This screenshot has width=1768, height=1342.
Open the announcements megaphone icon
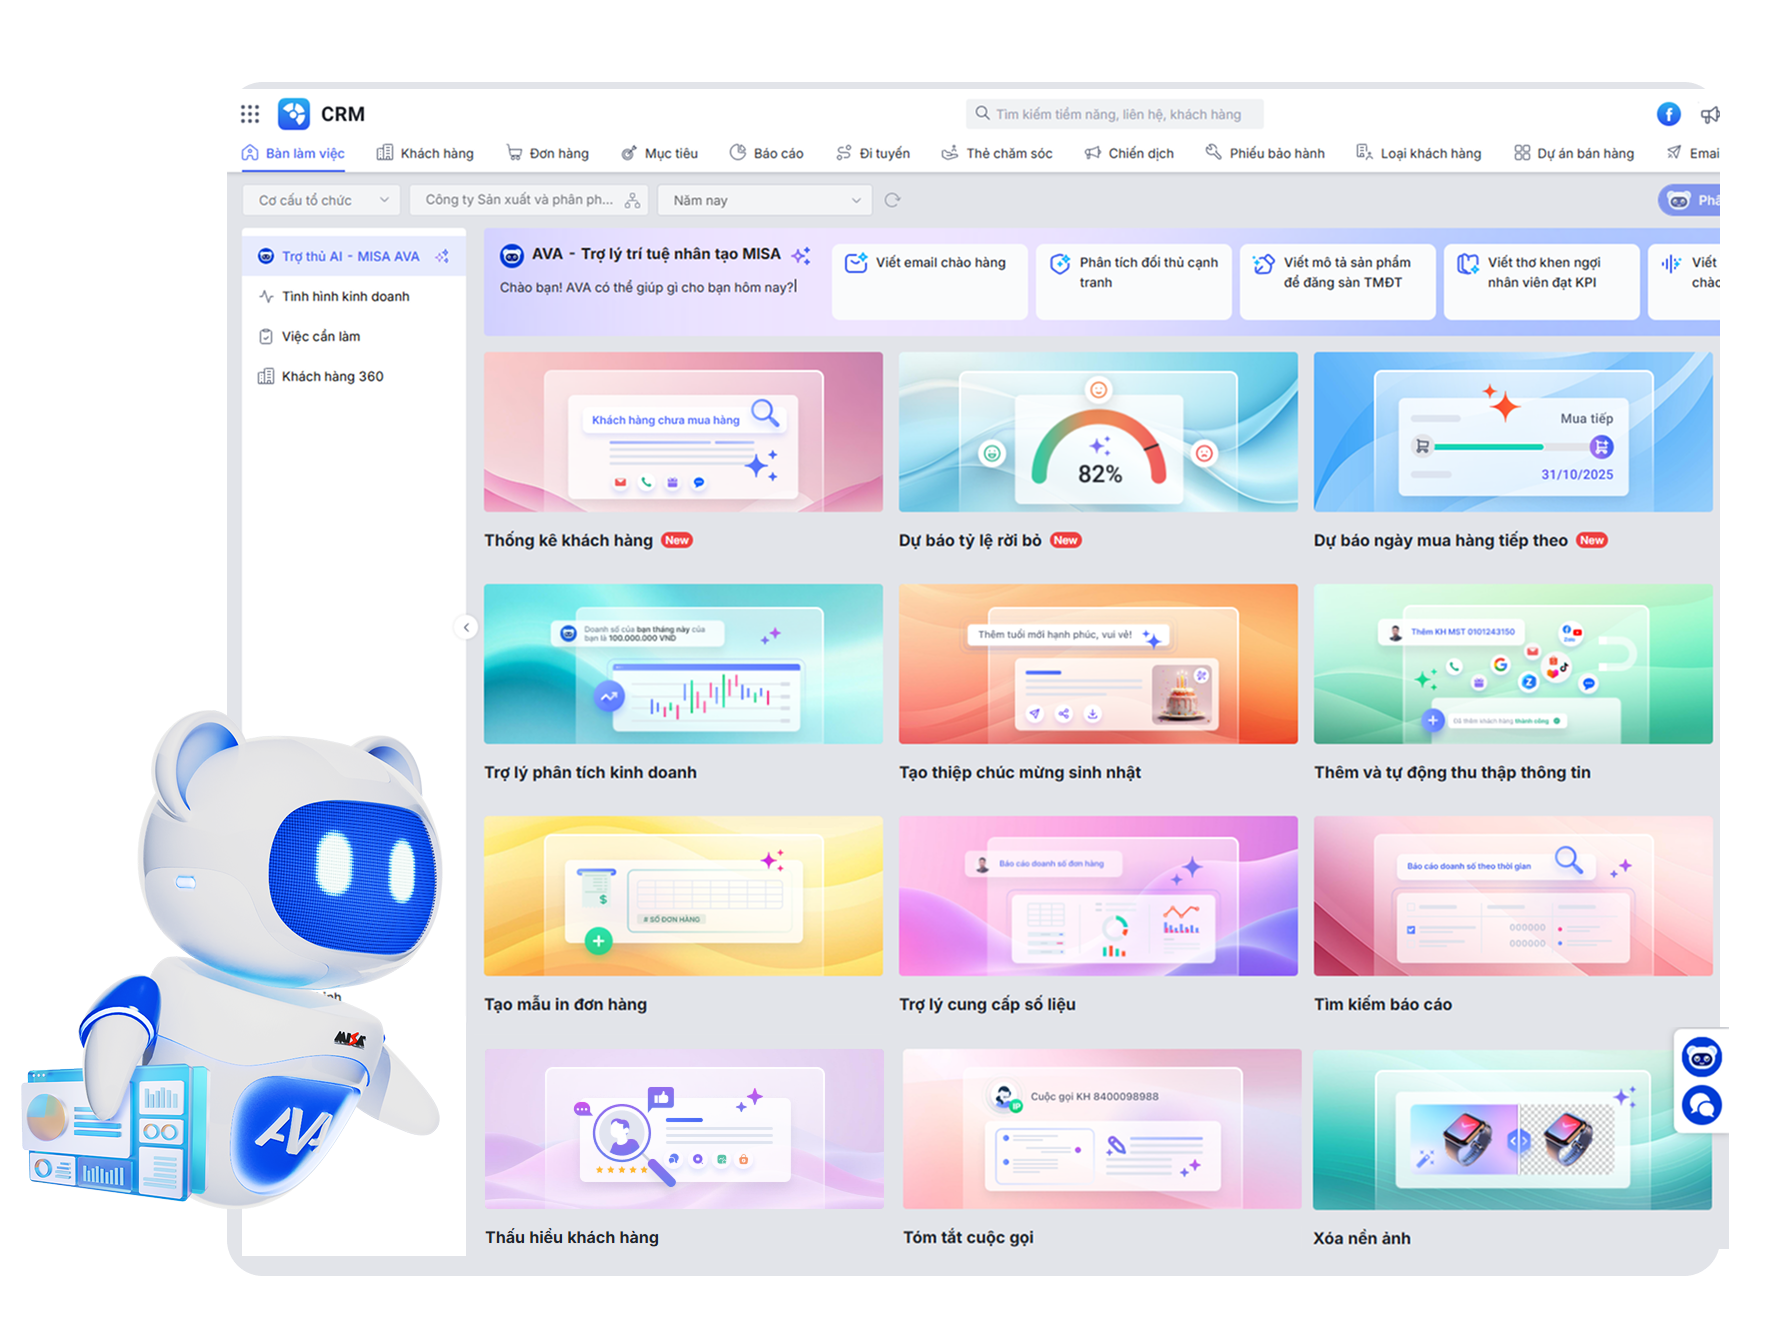[1710, 115]
